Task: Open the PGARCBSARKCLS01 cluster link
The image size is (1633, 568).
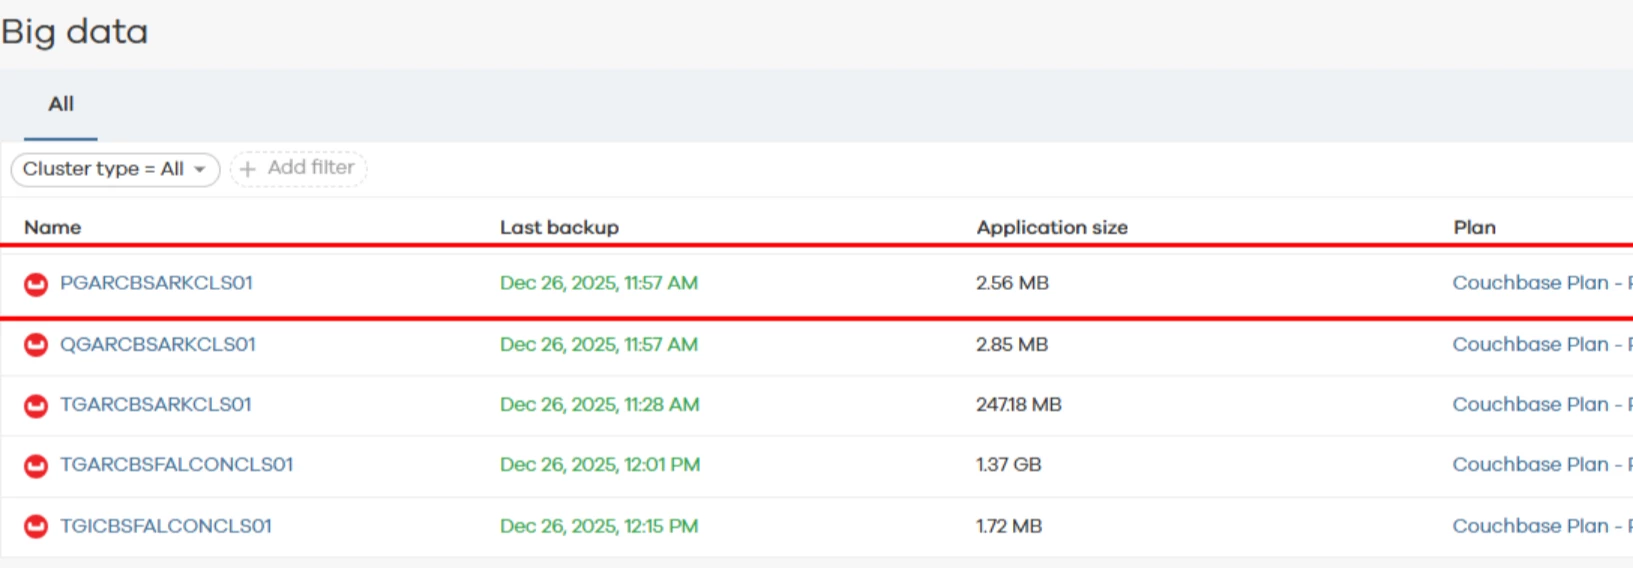Action: [156, 283]
